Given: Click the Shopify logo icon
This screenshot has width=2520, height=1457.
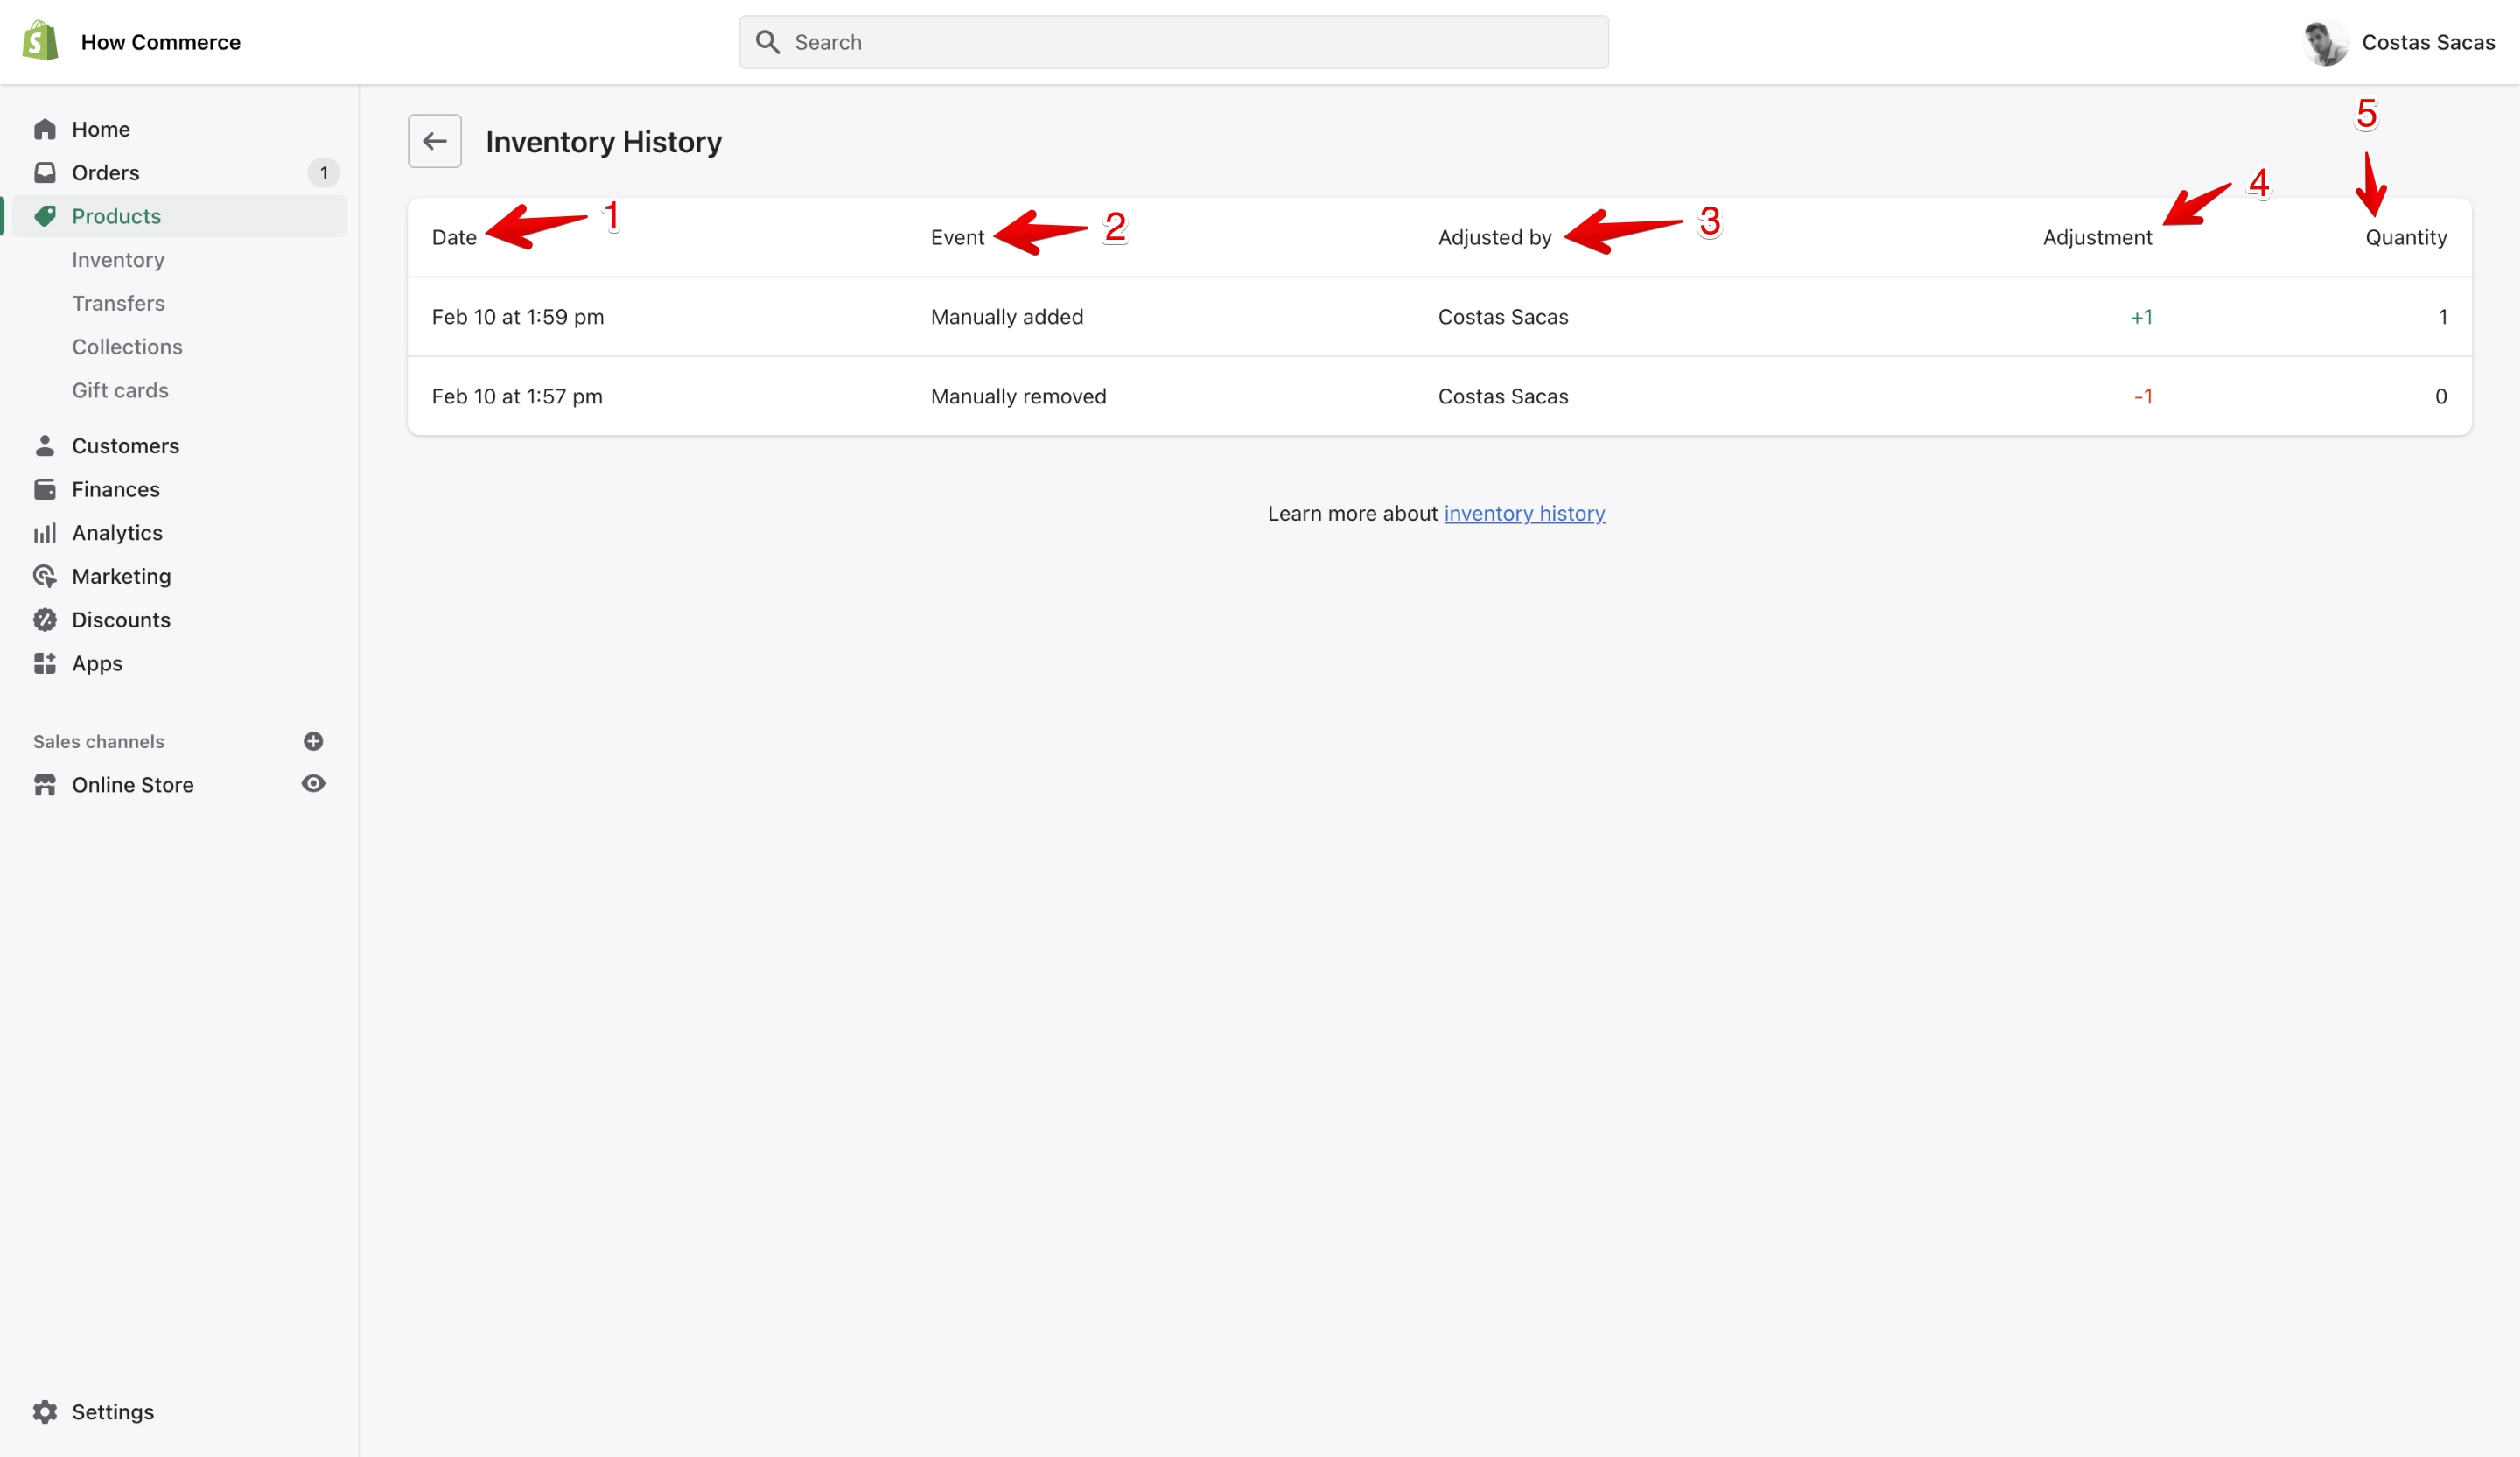Looking at the screenshot, I should click(40, 41).
